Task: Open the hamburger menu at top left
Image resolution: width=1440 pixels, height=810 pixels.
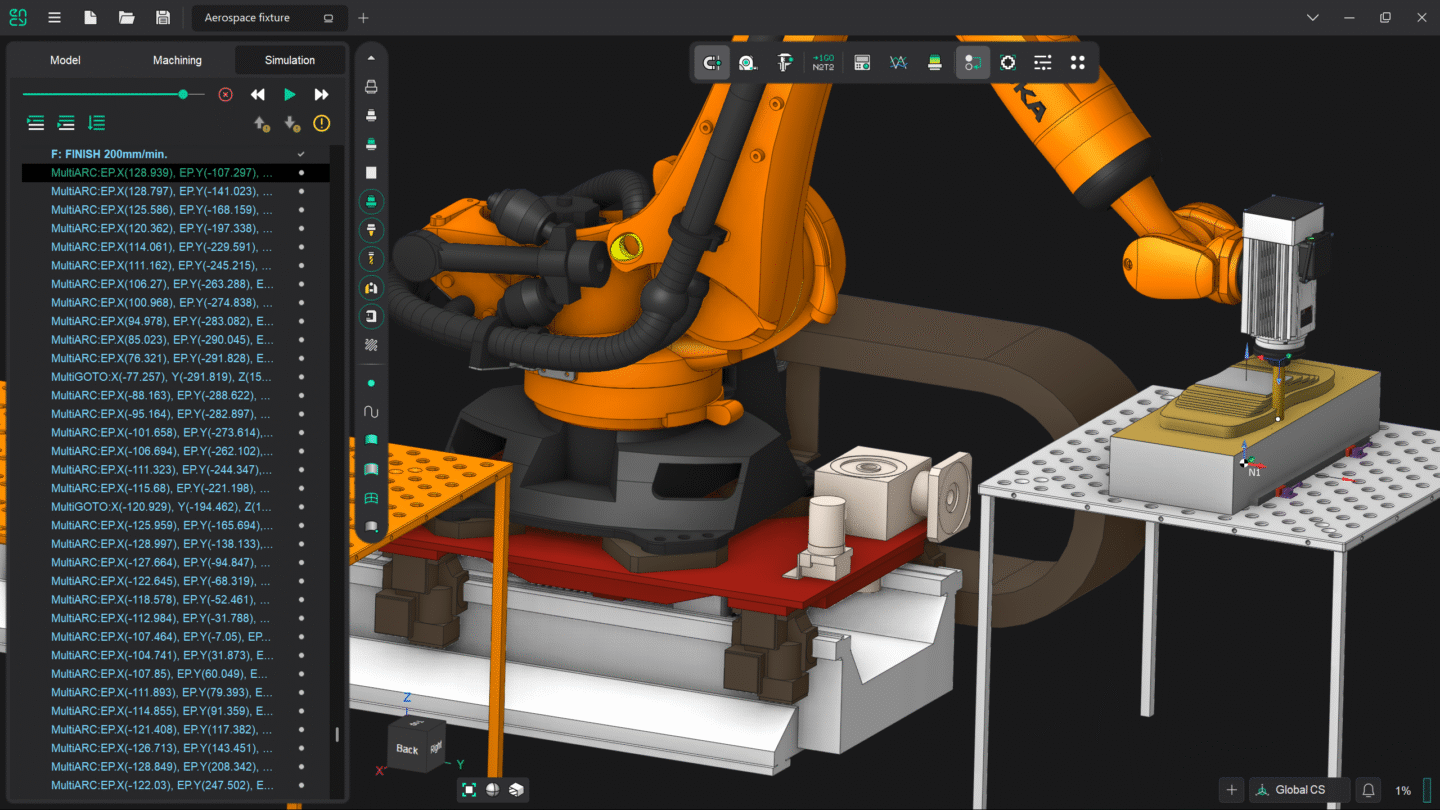Action: tap(54, 17)
